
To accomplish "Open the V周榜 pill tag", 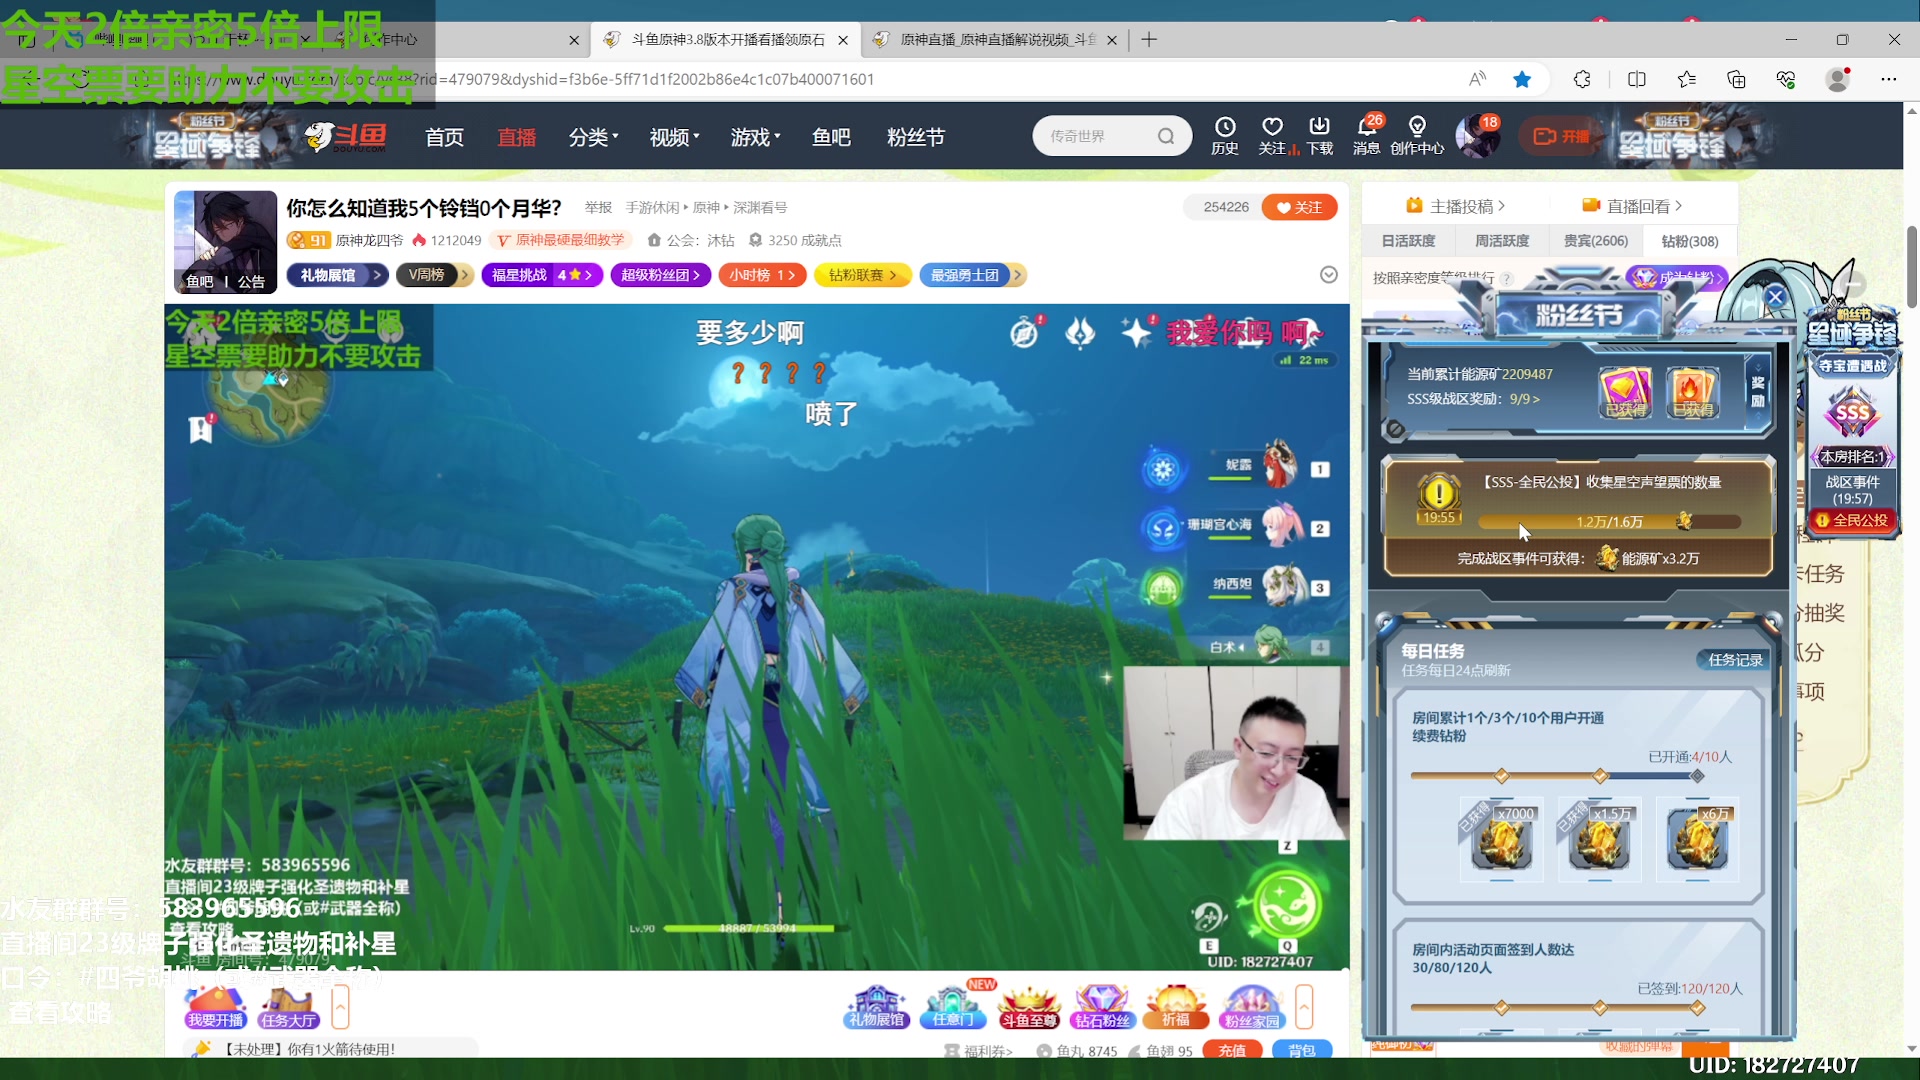I will point(434,275).
